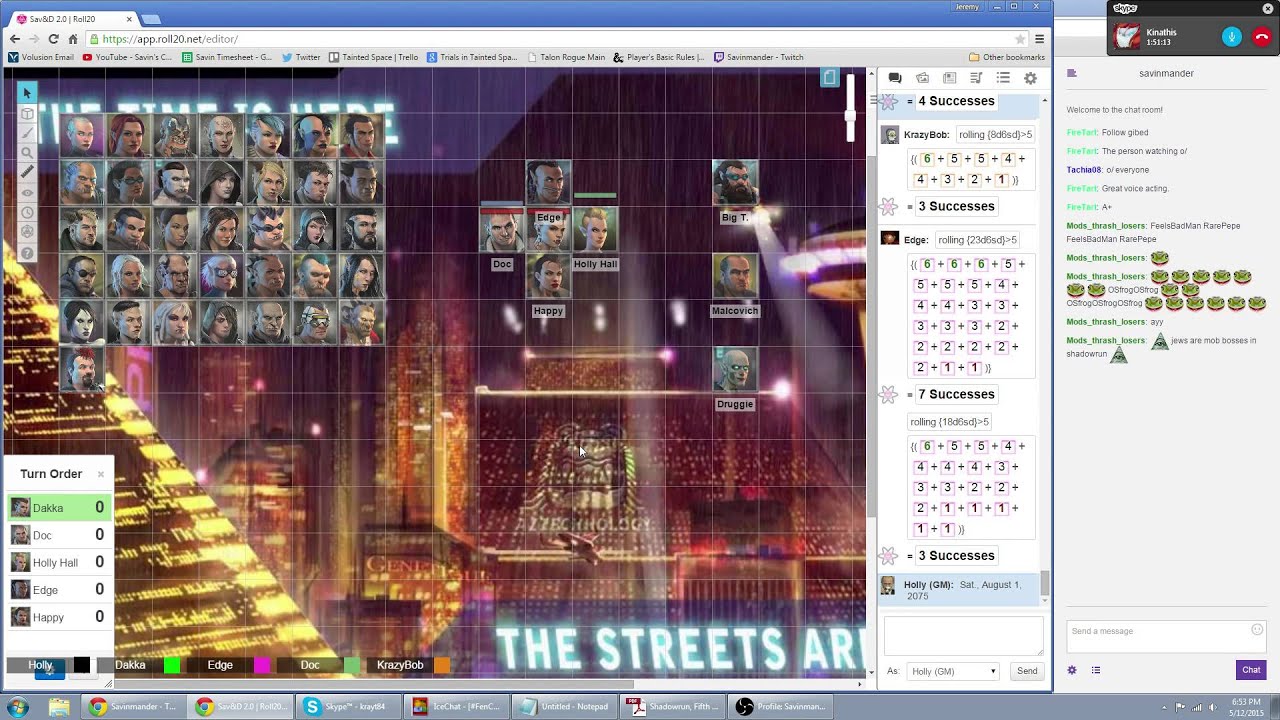Click the Chrome back navigation arrow
Image resolution: width=1280 pixels, height=720 pixels.
(x=14, y=39)
